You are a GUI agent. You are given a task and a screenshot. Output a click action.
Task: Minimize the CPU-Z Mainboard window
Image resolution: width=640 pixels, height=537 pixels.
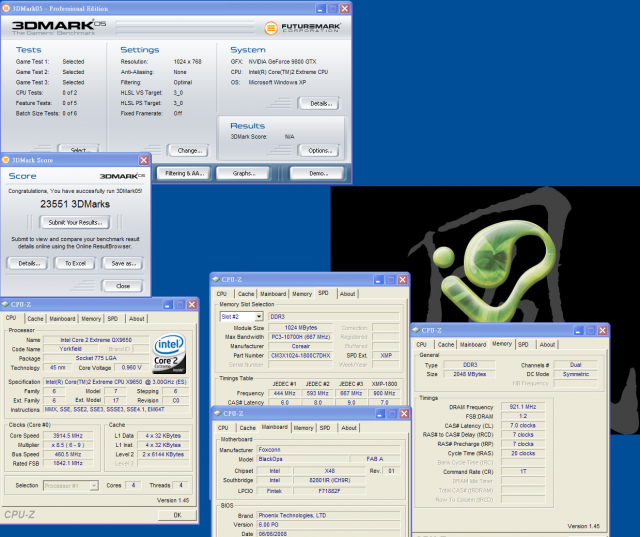[380, 414]
